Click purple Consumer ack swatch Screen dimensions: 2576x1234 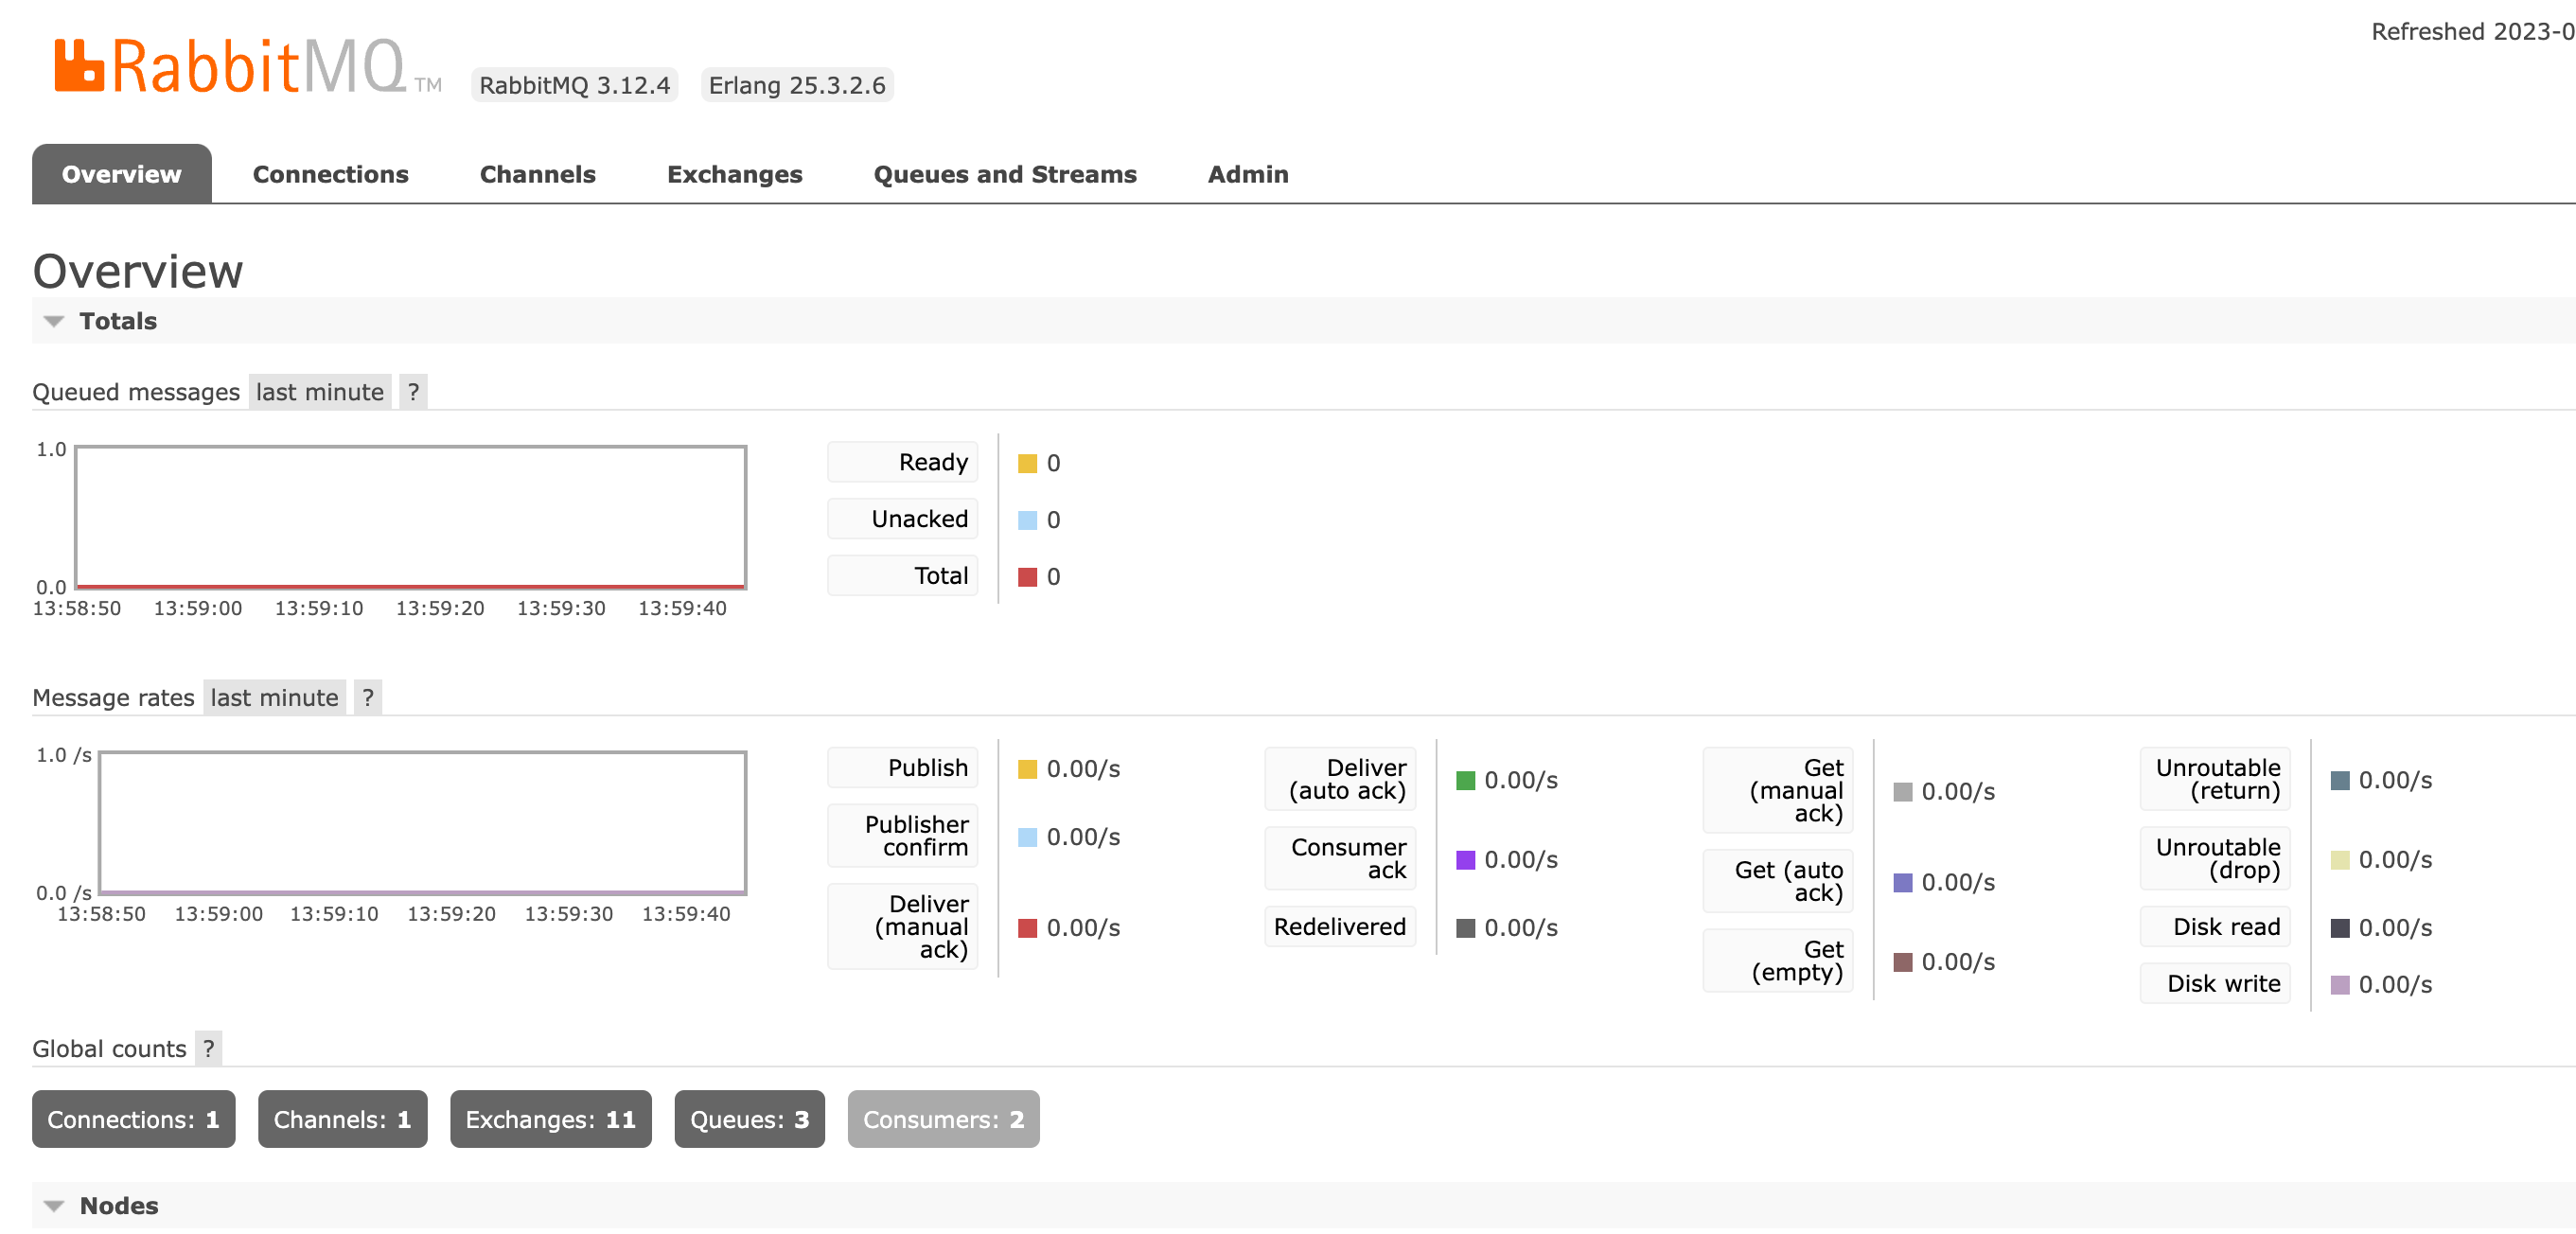pyautogui.click(x=1465, y=860)
